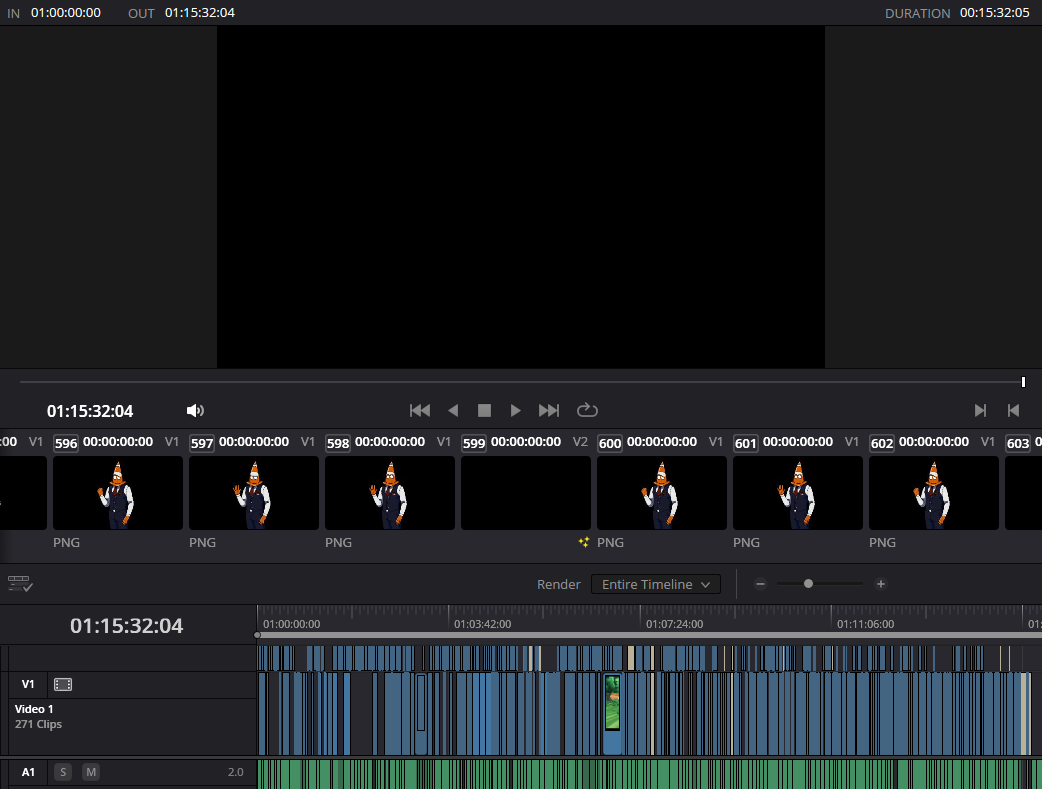
Task: Select the V1 track header label
Action: (x=28, y=684)
